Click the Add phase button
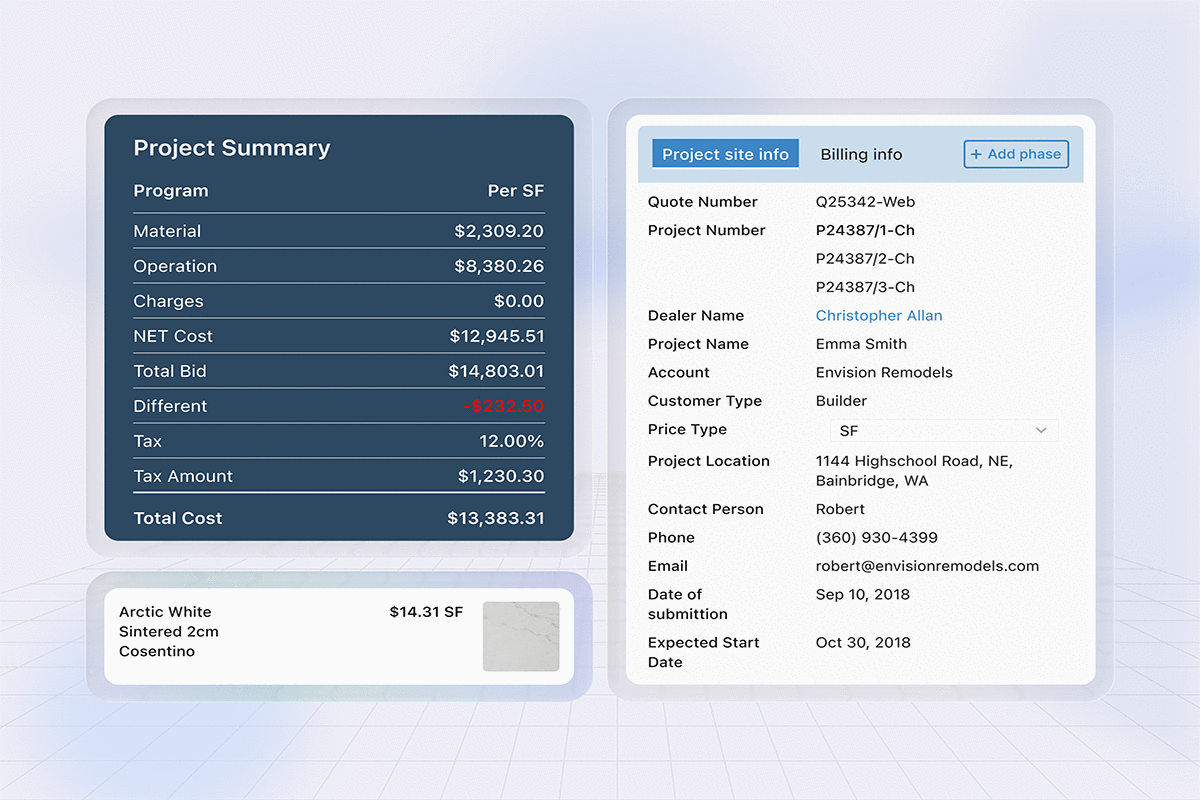The width and height of the screenshot is (1200, 800). point(1016,154)
